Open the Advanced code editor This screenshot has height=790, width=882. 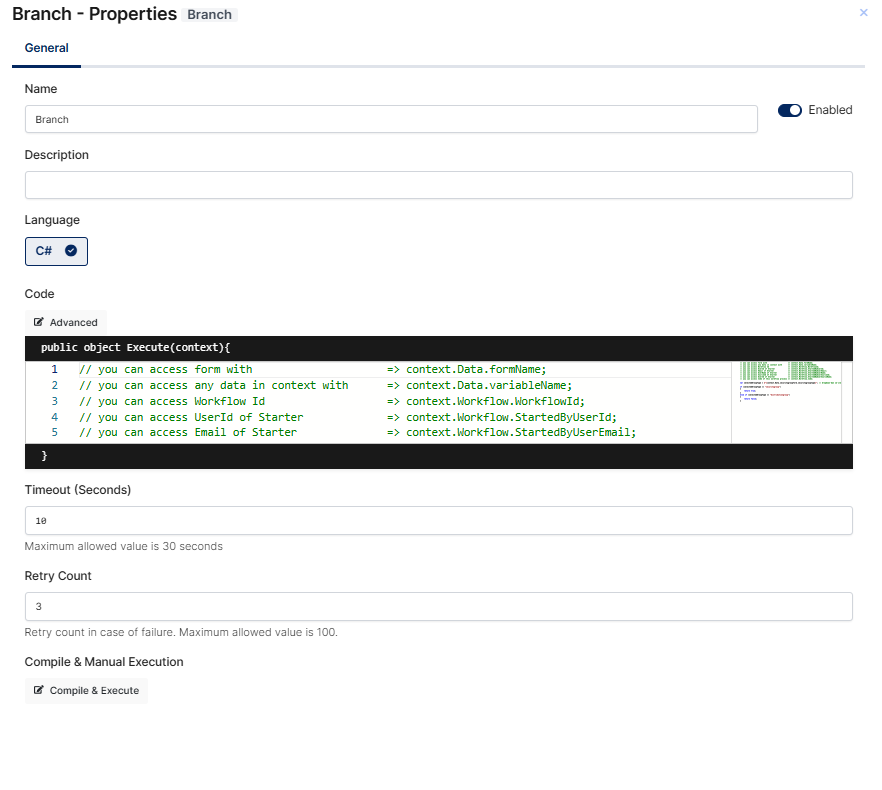(x=66, y=322)
